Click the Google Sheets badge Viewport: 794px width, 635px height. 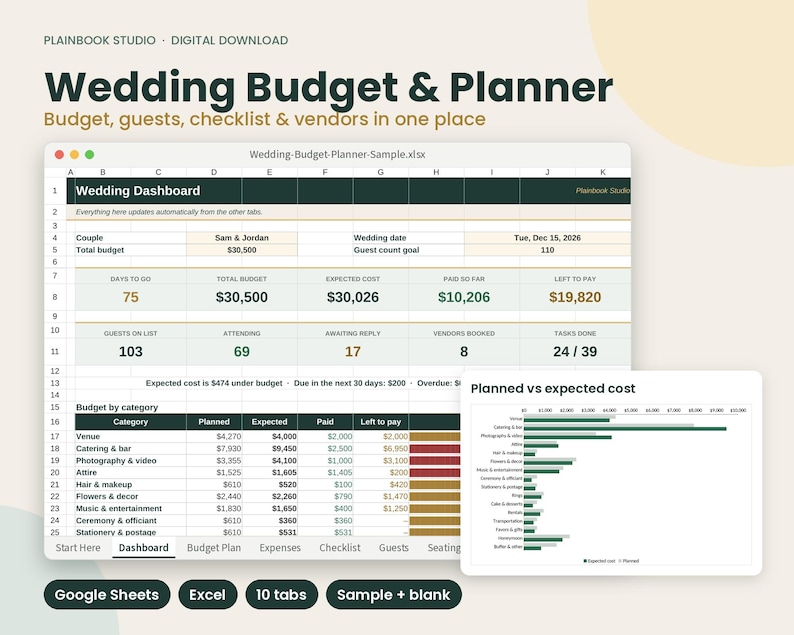107,594
